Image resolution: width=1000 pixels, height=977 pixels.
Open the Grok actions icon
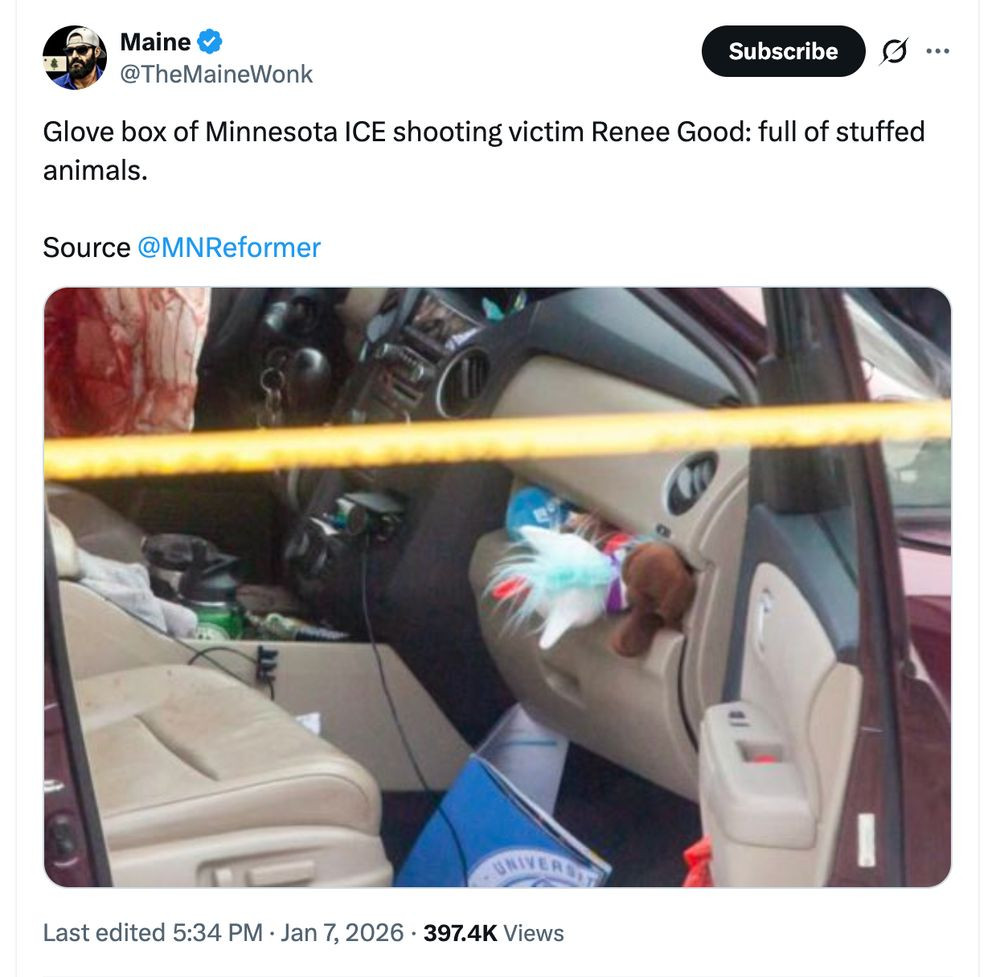coord(892,51)
